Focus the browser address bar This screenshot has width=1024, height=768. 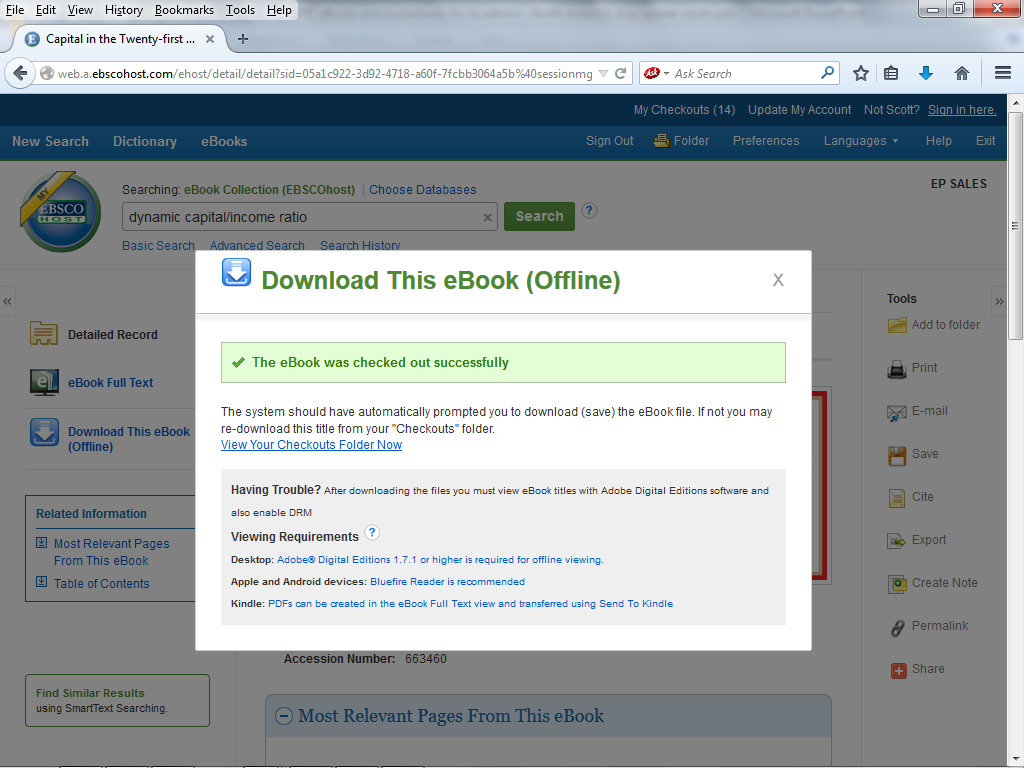325,73
